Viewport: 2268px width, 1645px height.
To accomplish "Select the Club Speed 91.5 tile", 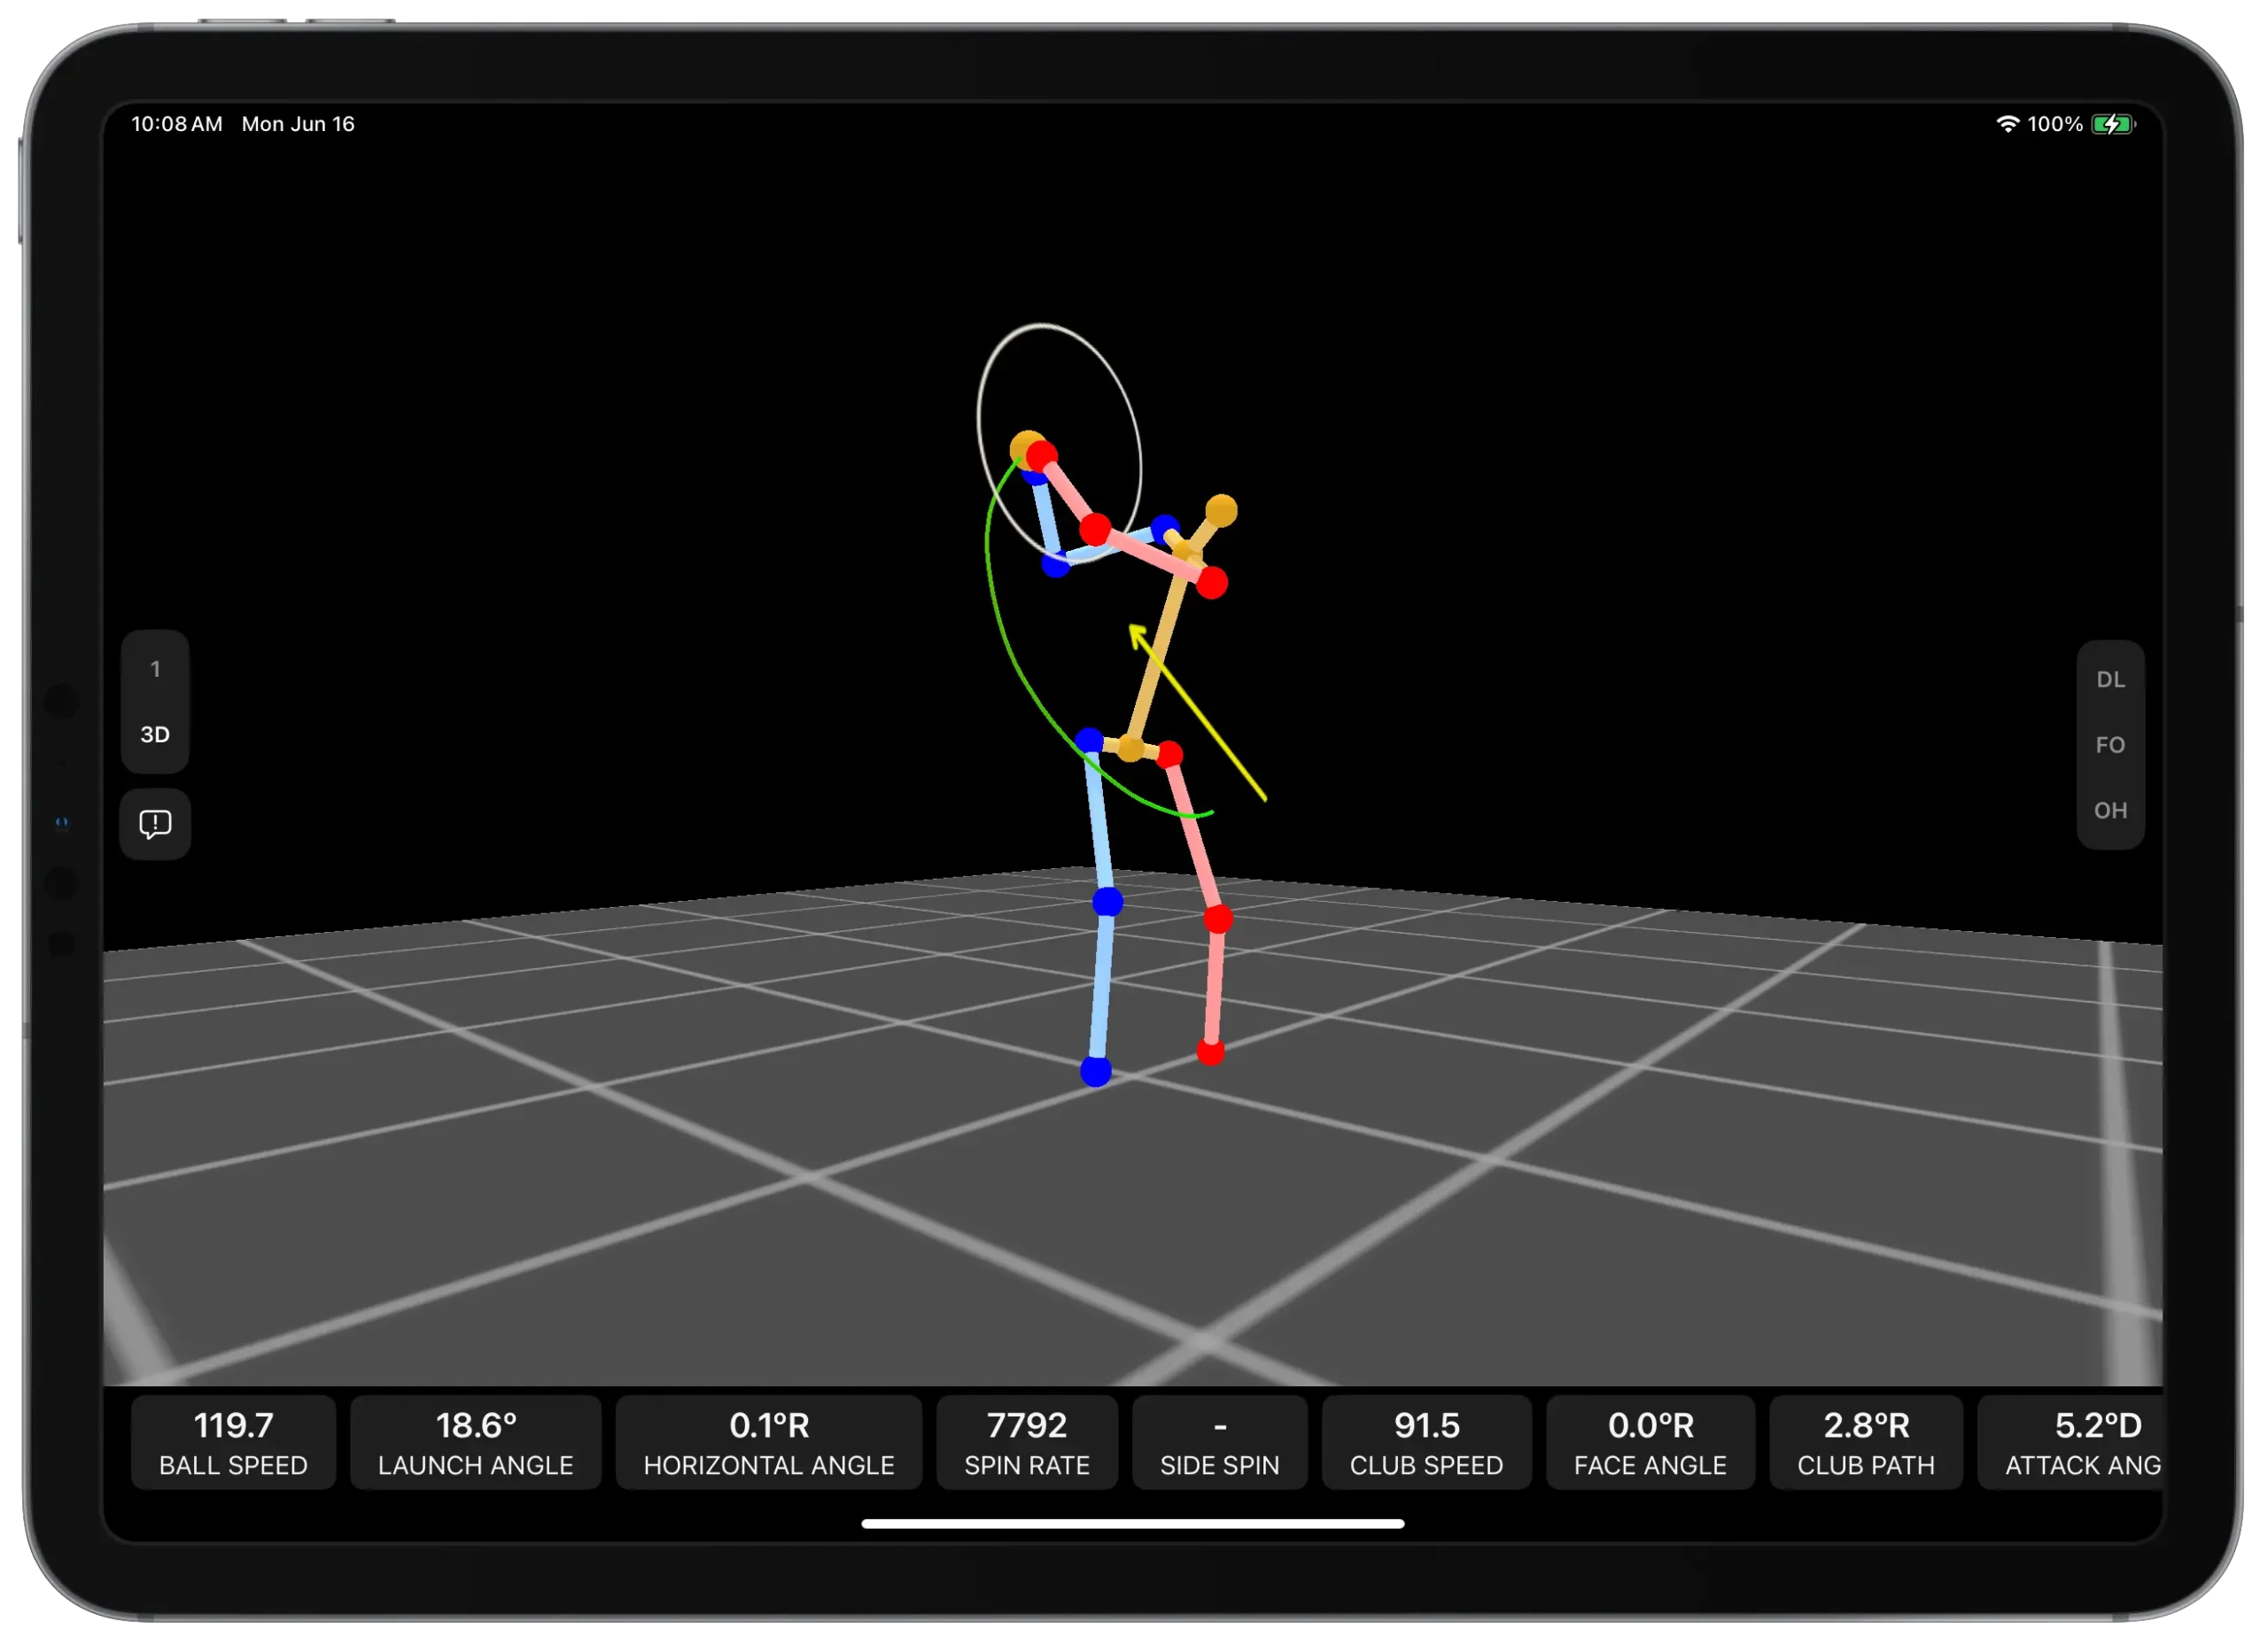I will tap(1426, 1442).
